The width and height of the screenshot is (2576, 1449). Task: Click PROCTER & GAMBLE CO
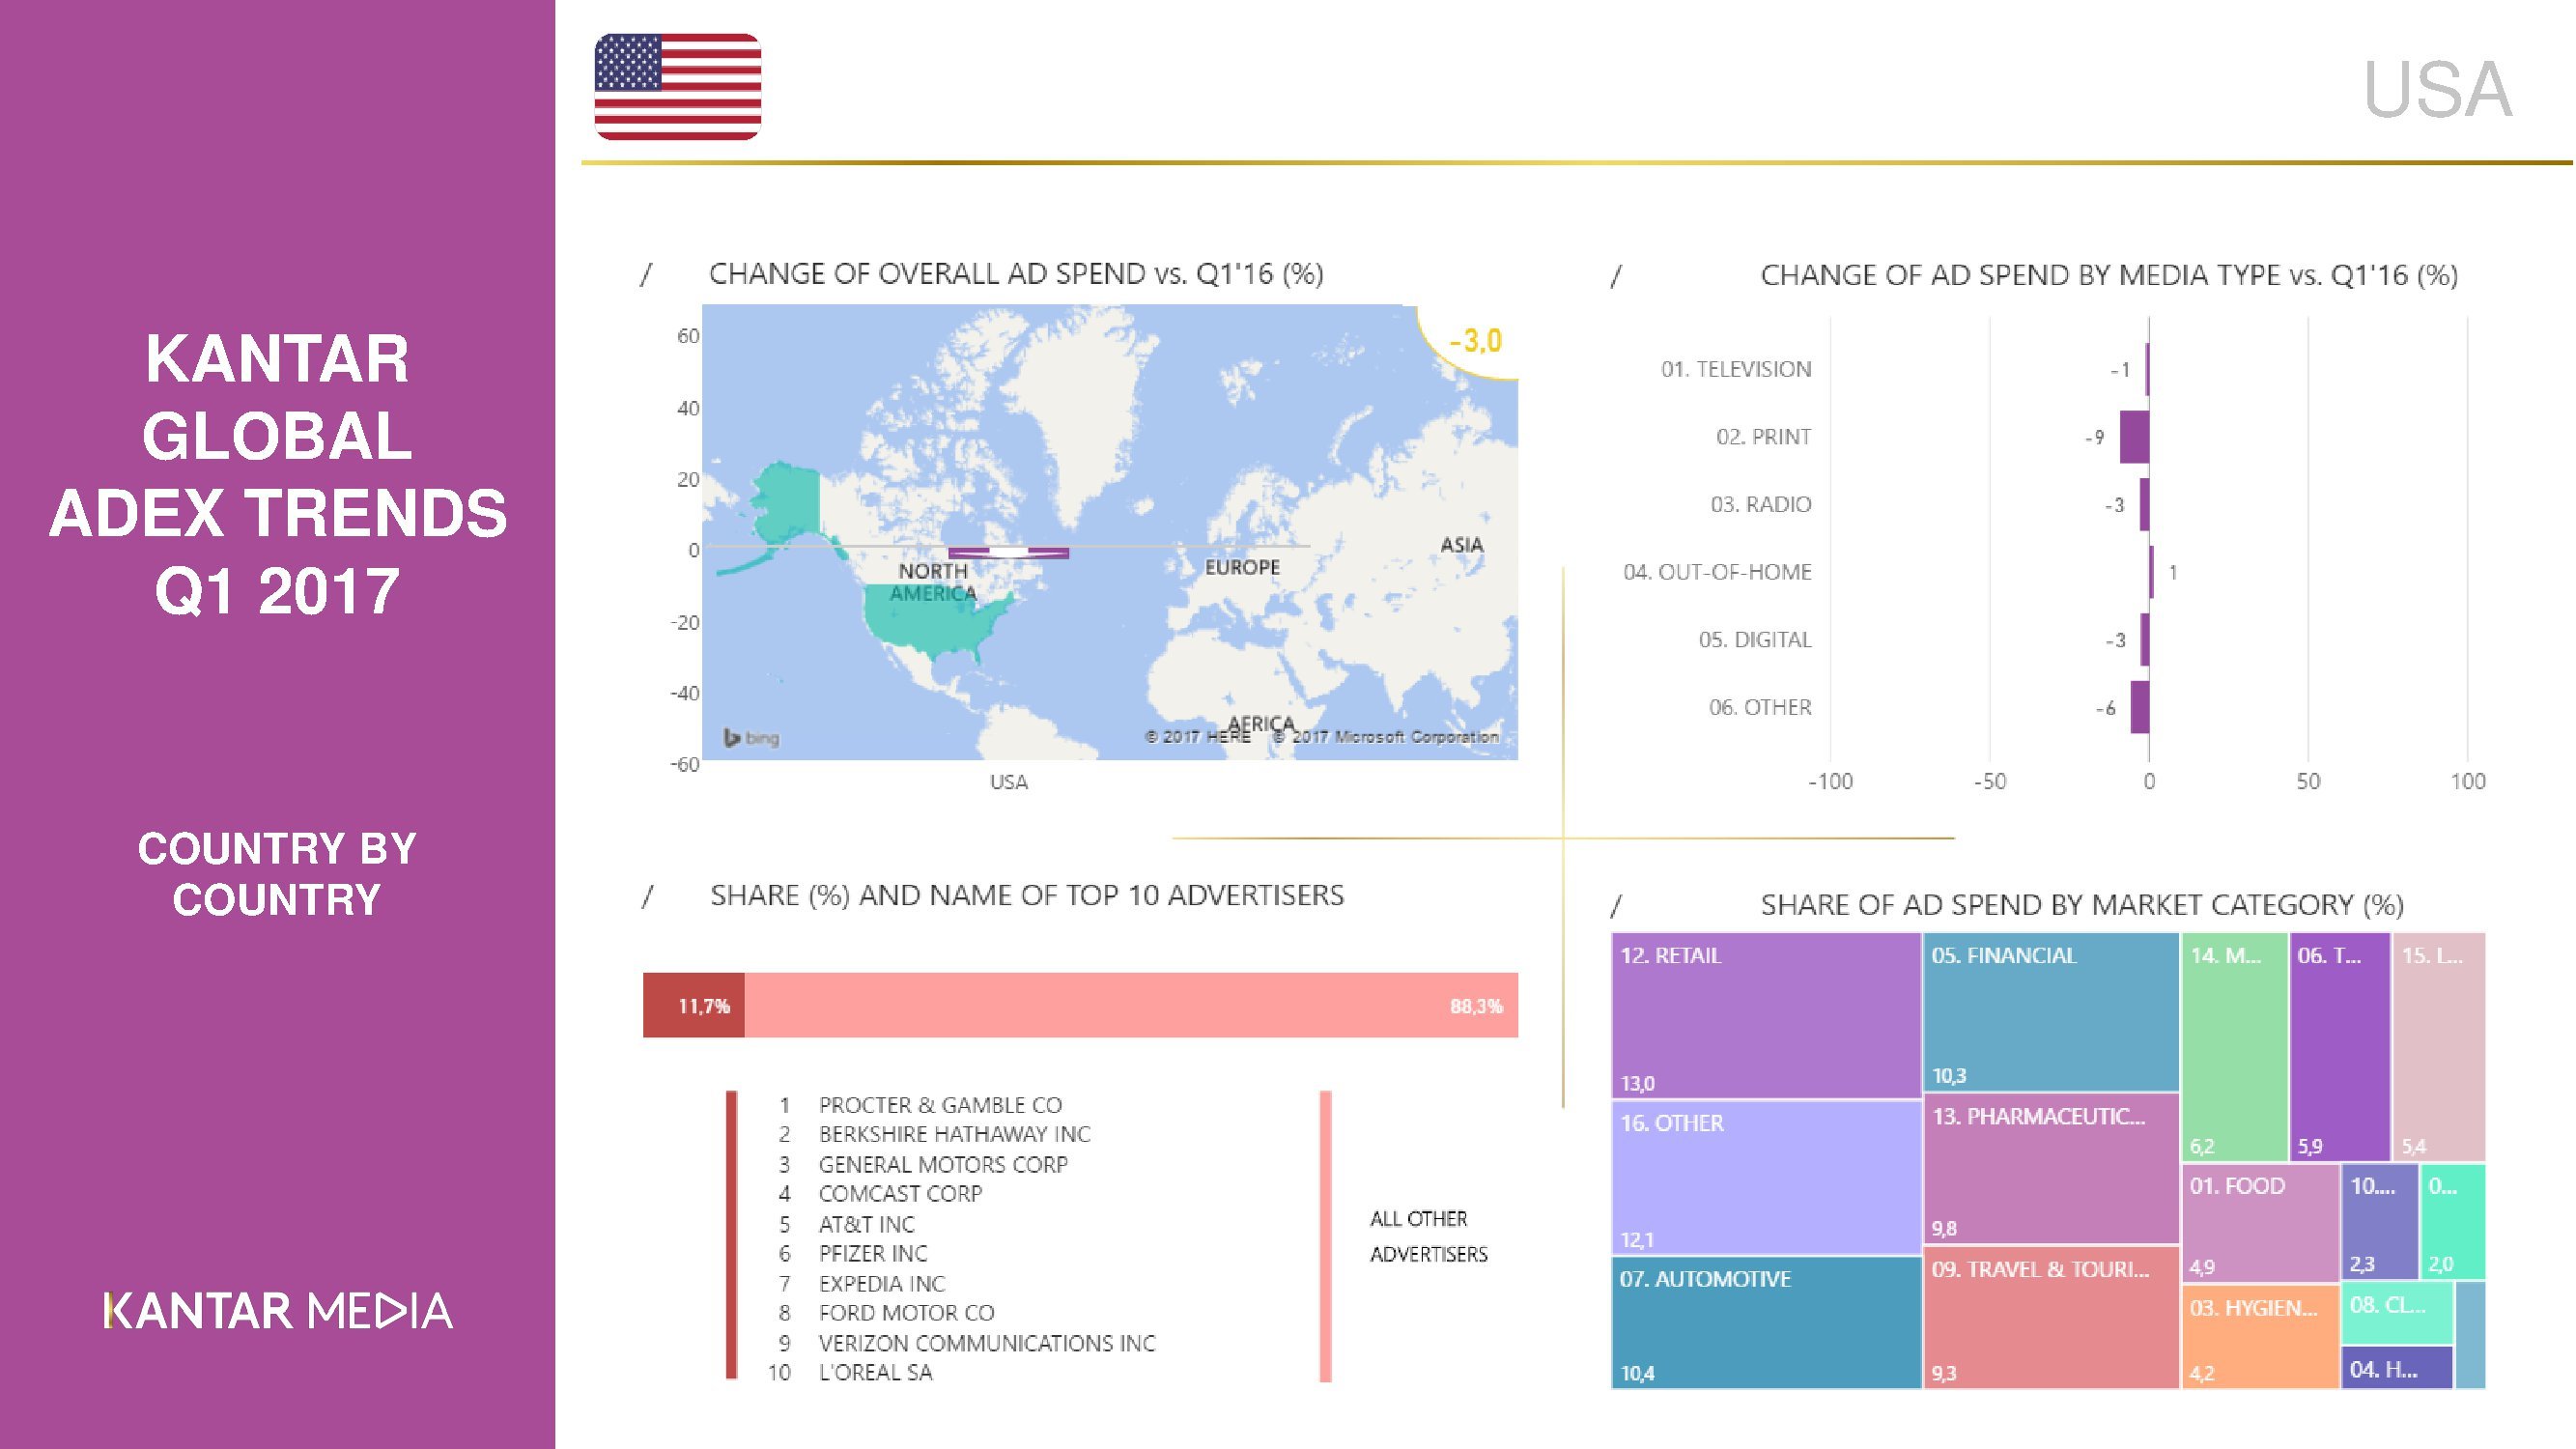click(940, 1105)
